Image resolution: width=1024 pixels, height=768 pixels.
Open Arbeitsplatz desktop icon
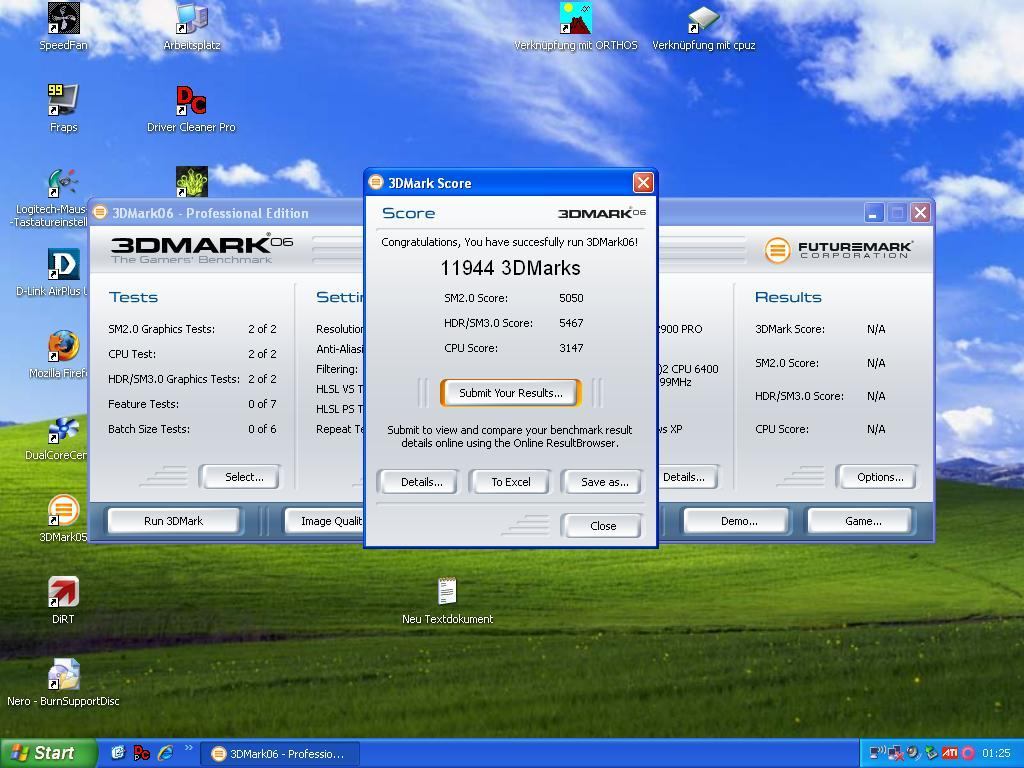[191, 26]
